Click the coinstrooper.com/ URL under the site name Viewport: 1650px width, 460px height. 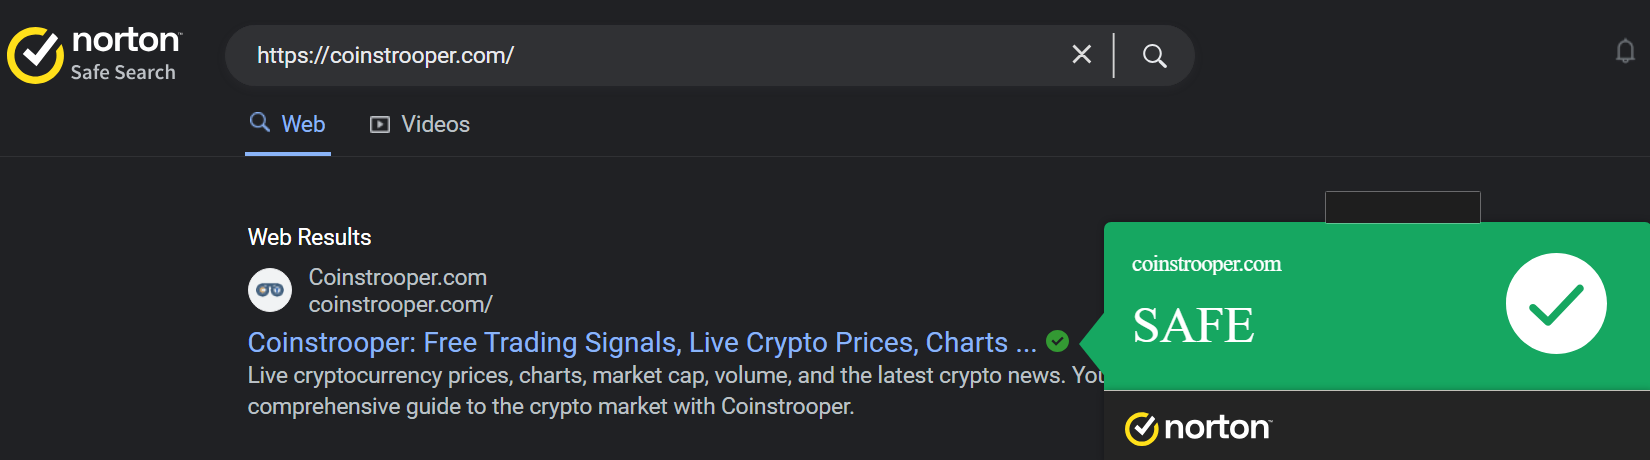pyautogui.click(x=400, y=304)
